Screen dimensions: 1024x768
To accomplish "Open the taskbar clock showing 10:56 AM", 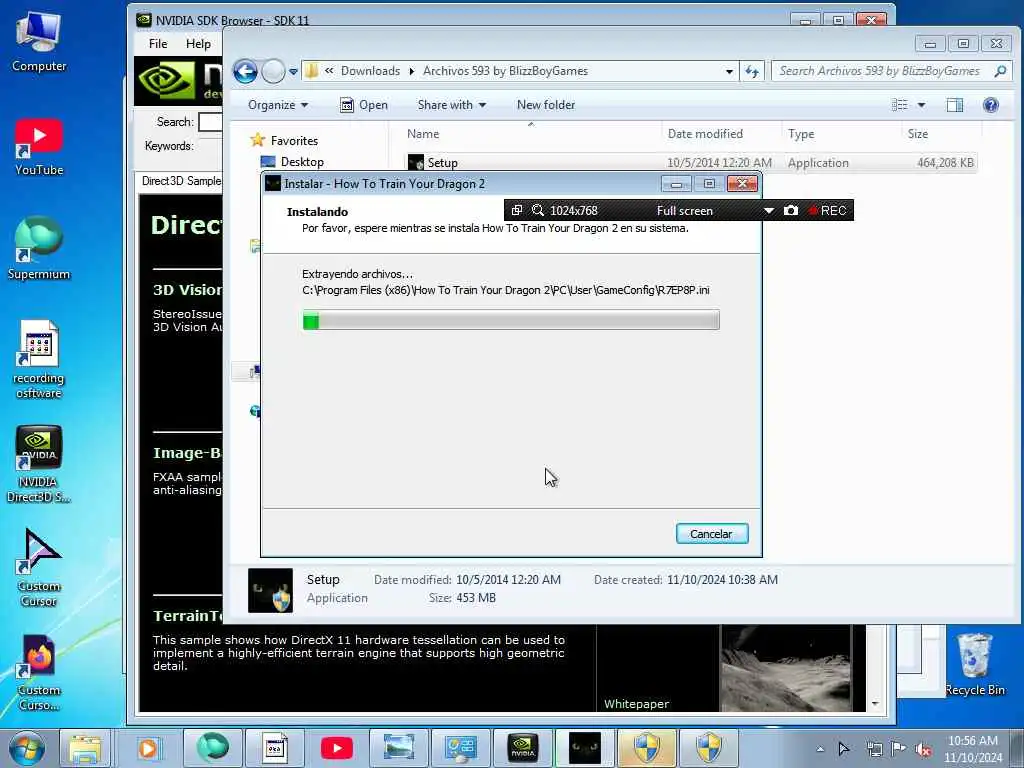I will [972, 749].
